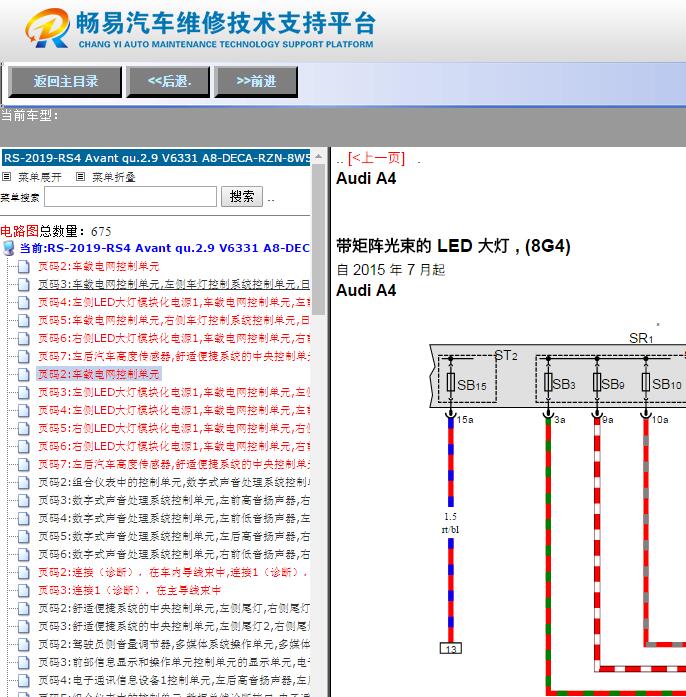Go back with the <<后退 button

coord(168,81)
